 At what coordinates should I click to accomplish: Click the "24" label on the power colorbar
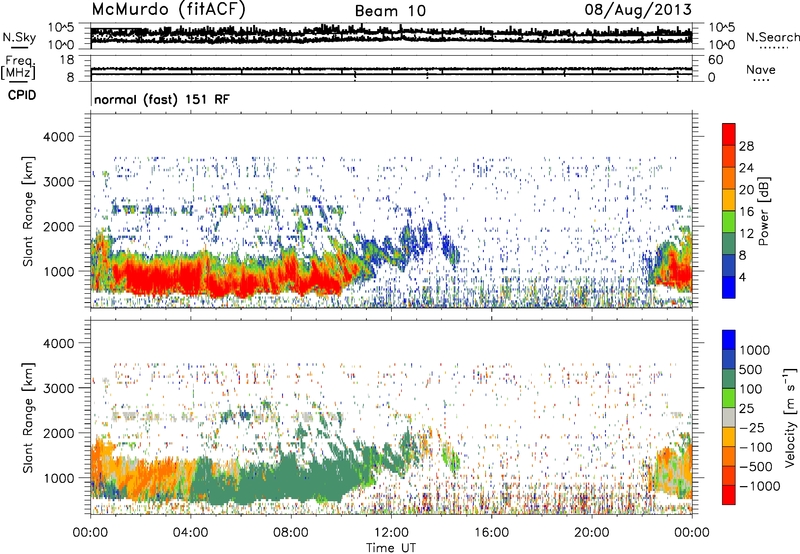[x=746, y=168]
